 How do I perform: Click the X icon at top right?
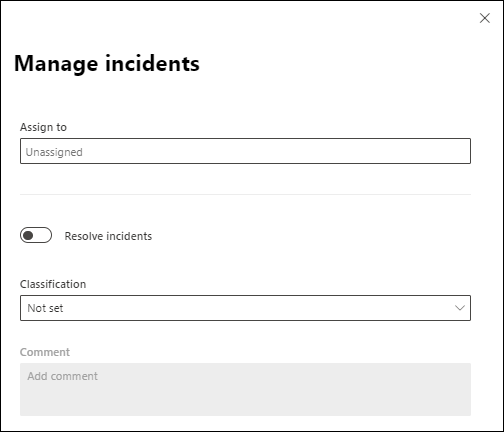click(485, 18)
